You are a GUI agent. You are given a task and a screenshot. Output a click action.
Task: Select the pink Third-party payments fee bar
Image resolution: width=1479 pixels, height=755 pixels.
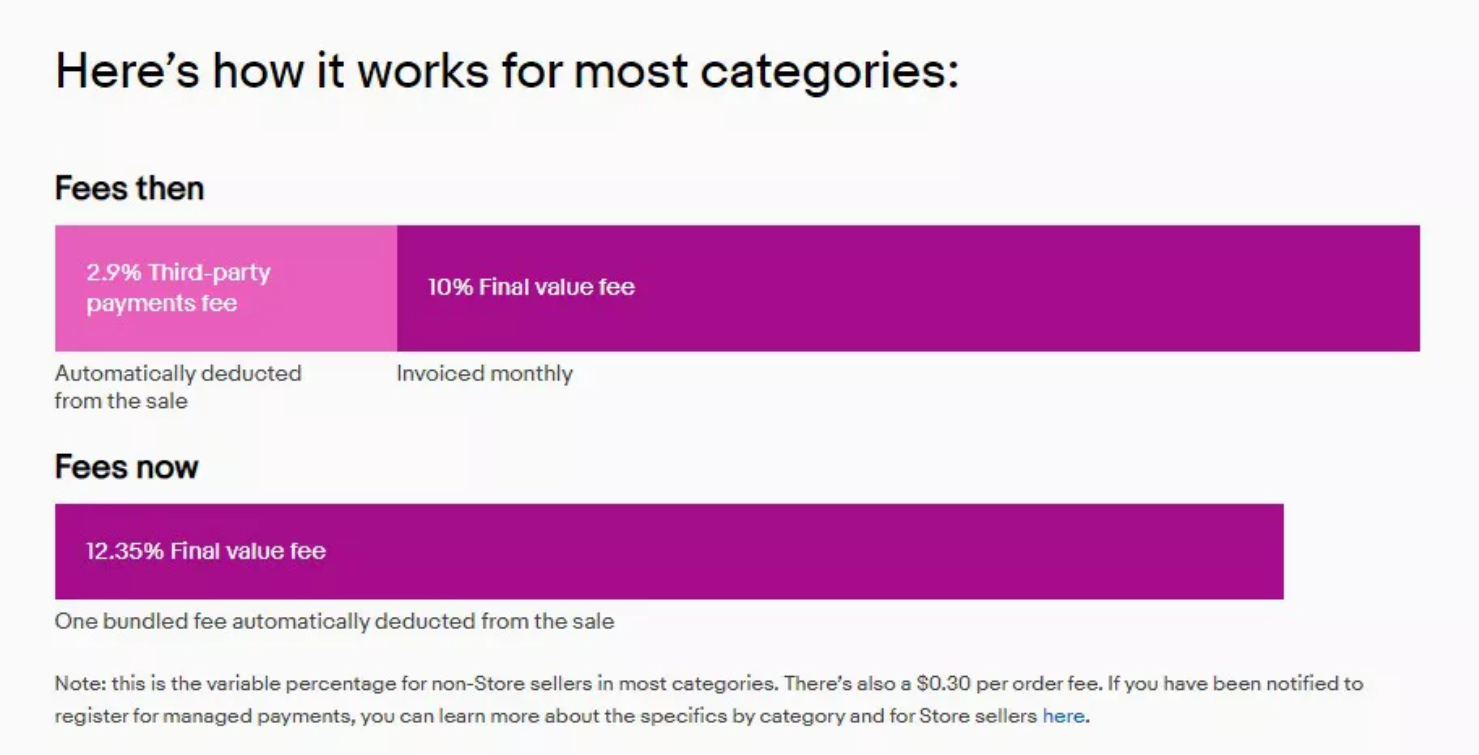(226, 288)
